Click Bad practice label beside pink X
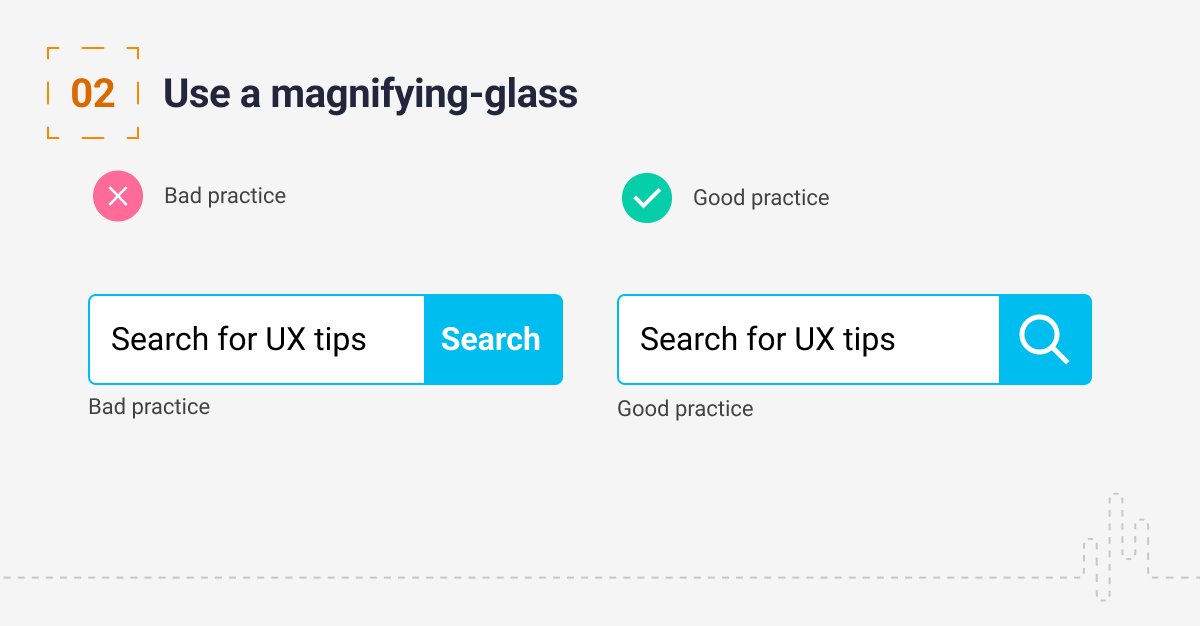The image size is (1200, 626). (225, 196)
